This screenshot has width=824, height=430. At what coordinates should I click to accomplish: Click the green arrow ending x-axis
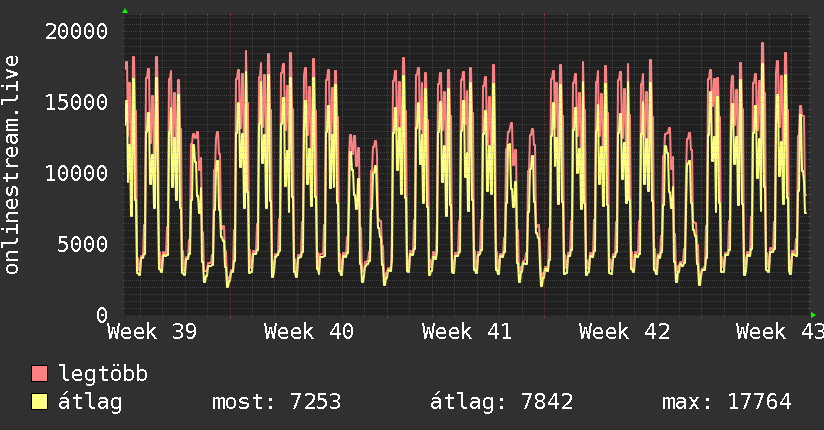pyautogui.click(x=813, y=315)
